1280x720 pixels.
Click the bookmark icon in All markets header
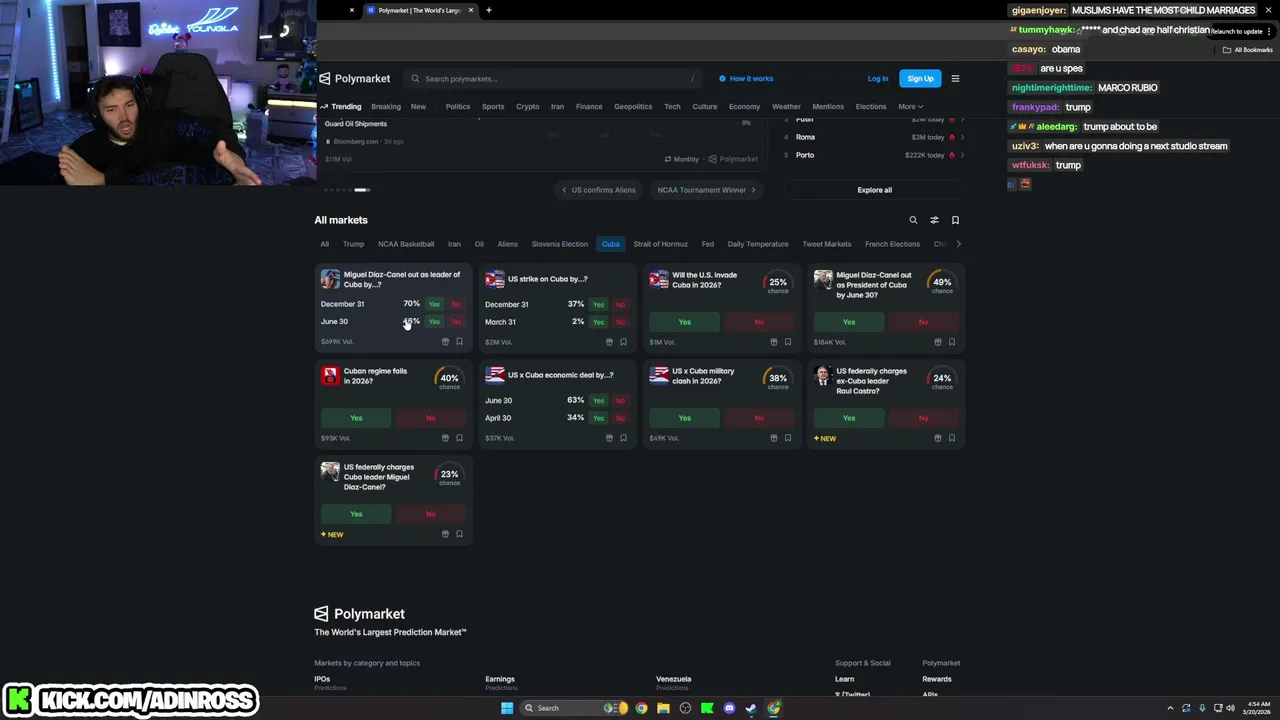pyautogui.click(x=955, y=220)
